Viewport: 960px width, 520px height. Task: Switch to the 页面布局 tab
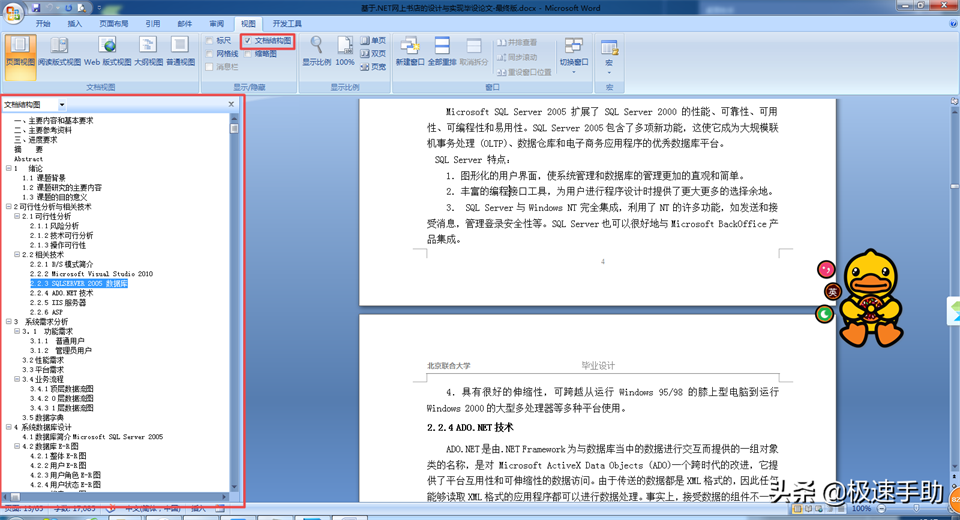pyautogui.click(x=113, y=22)
